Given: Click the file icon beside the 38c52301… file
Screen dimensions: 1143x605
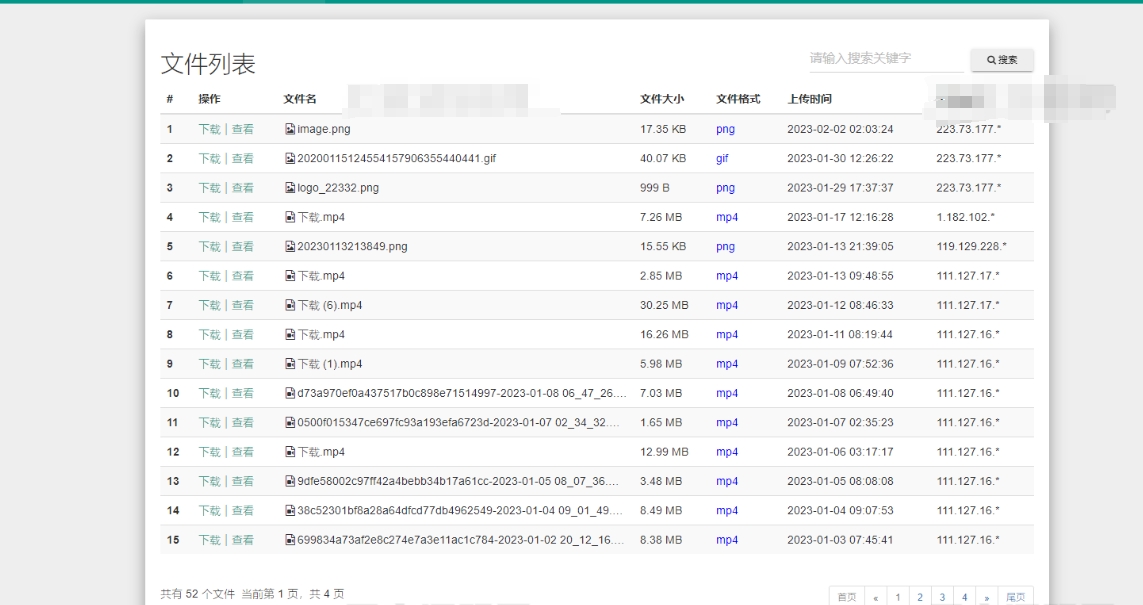Looking at the screenshot, I should pos(290,510).
